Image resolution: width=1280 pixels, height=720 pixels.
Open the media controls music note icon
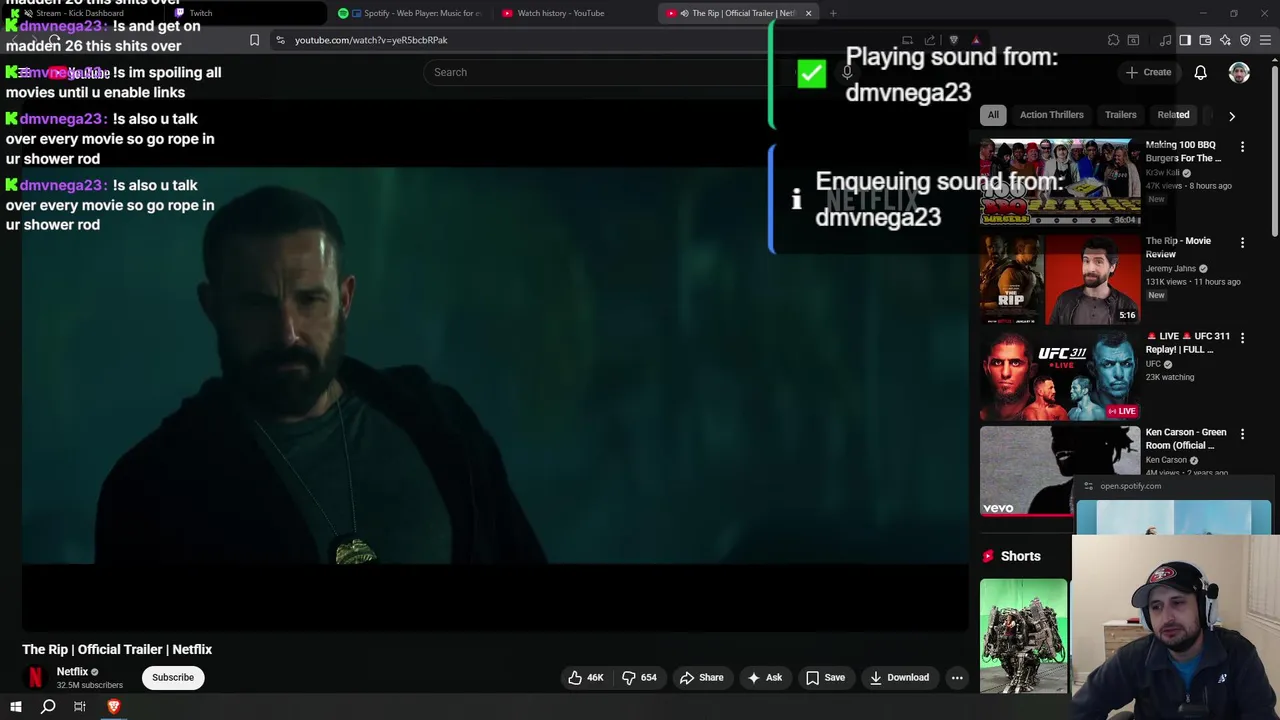(1165, 40)
